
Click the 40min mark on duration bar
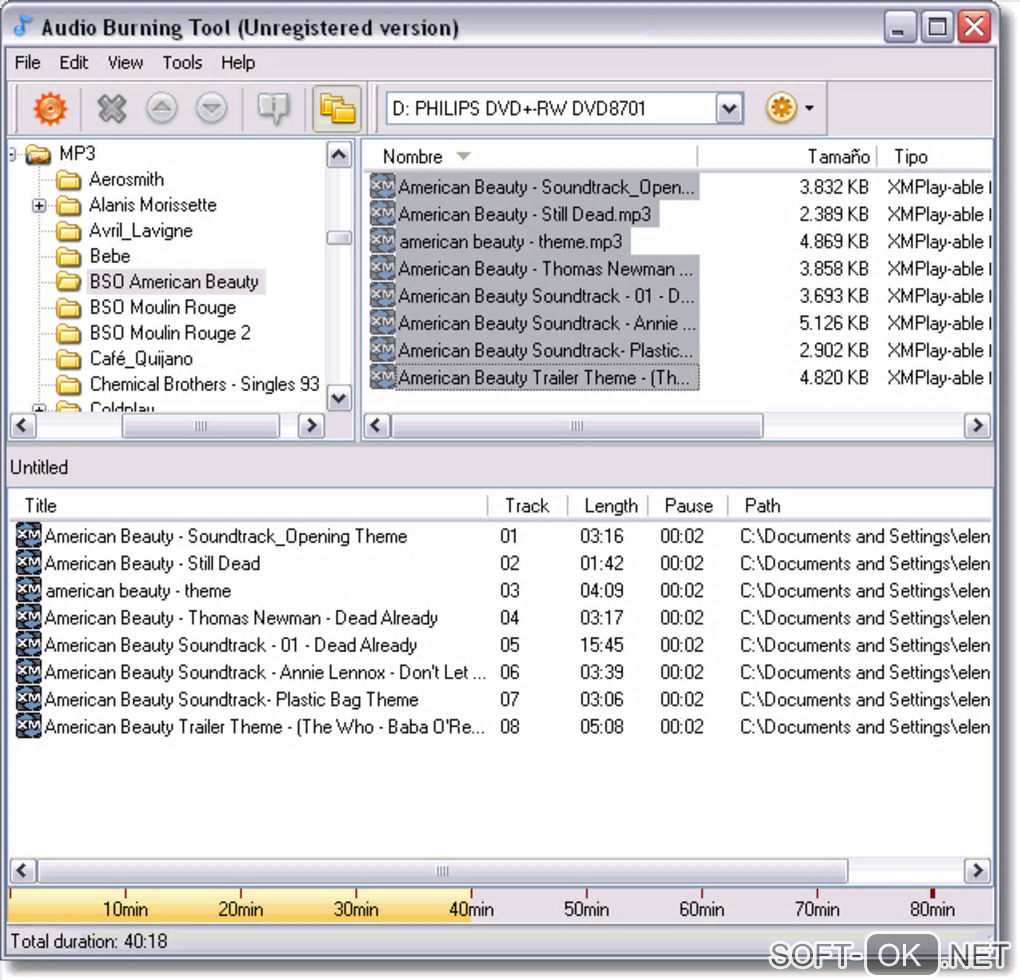click(471, 908)
